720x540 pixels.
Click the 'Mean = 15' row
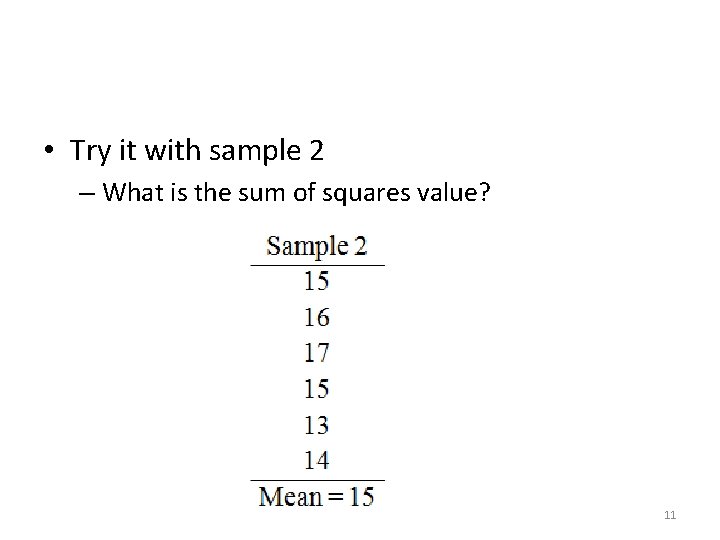point(317,495)
